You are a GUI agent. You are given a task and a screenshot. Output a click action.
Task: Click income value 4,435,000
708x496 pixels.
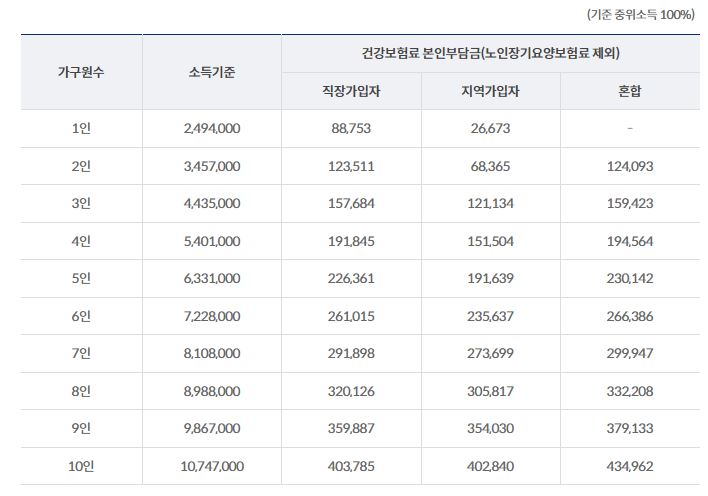tap(212, 203)
